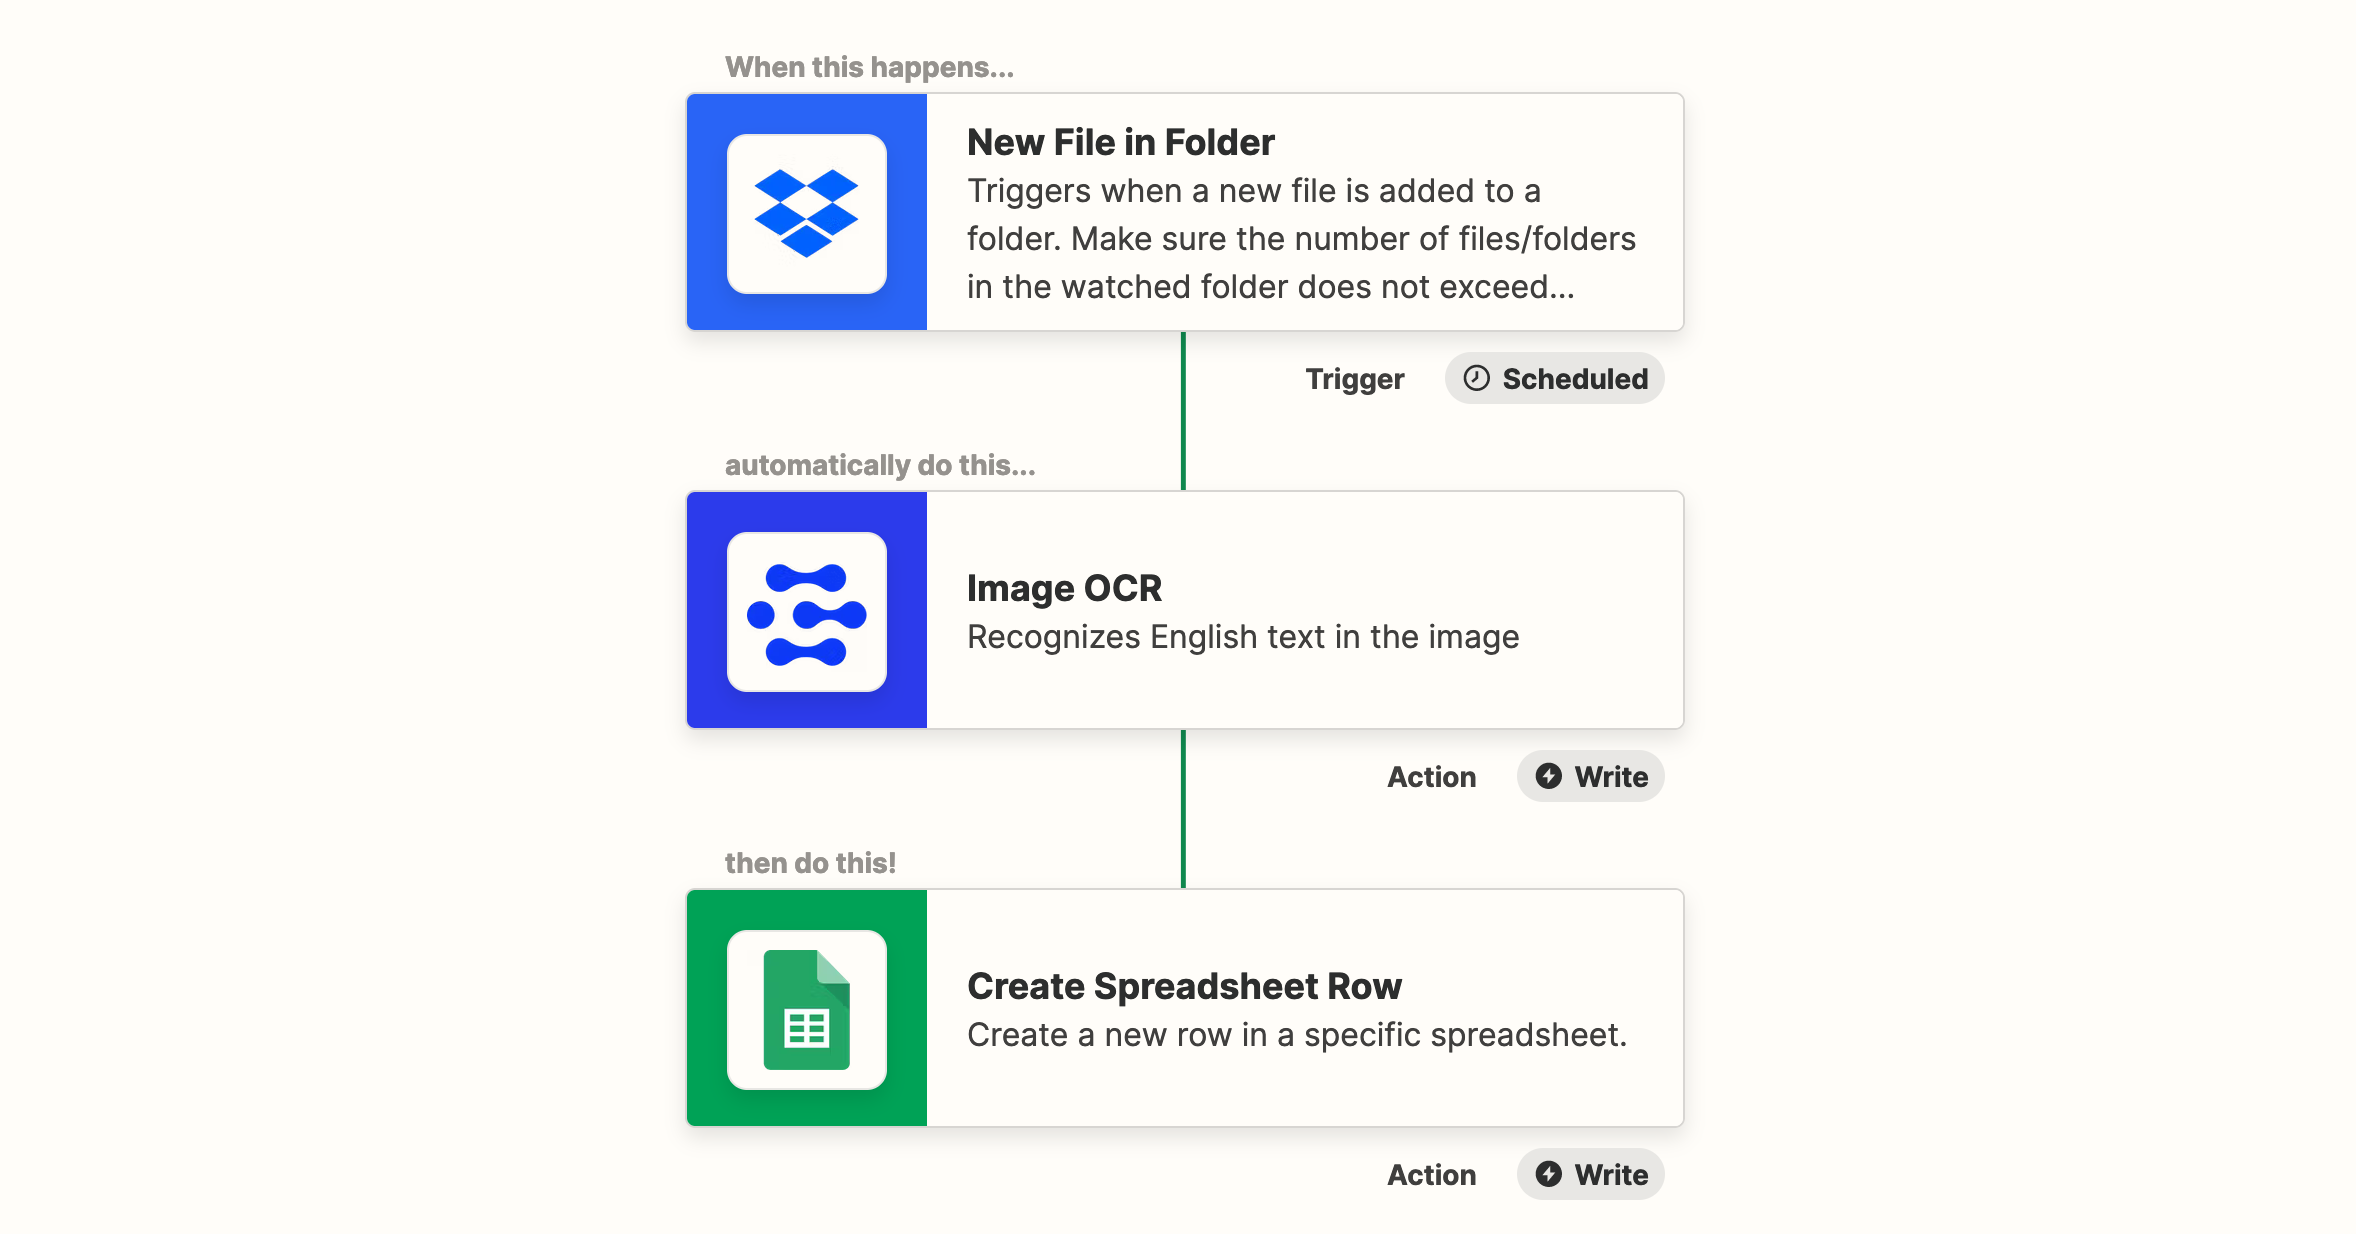Toggle the Write badge under Create Spreadsheet Row
This screenshot has width=2356, height=1234.
coord(1590,1174)
